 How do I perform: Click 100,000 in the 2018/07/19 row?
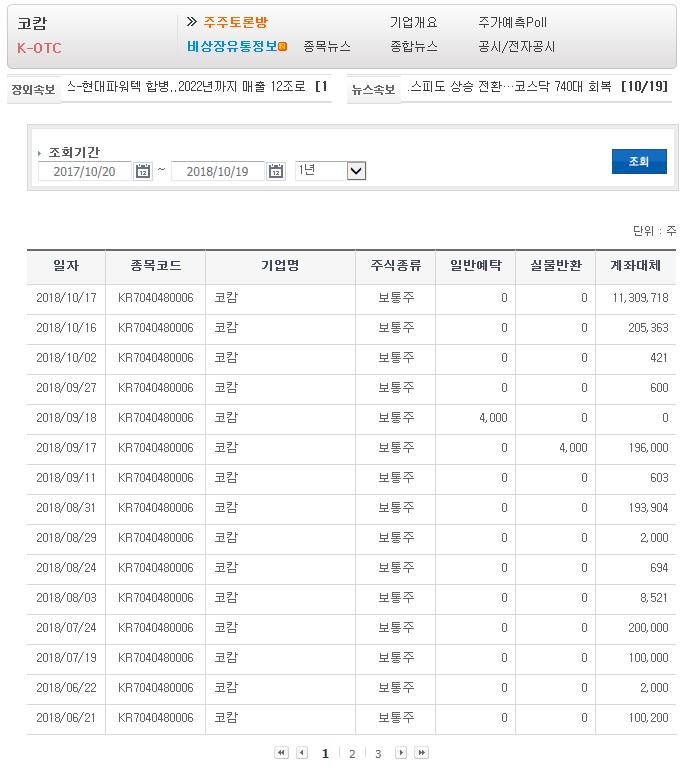(x=648, y=657)
